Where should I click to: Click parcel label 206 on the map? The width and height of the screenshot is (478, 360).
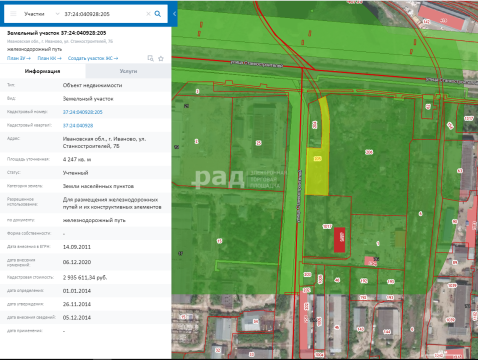tap(369, 152)
